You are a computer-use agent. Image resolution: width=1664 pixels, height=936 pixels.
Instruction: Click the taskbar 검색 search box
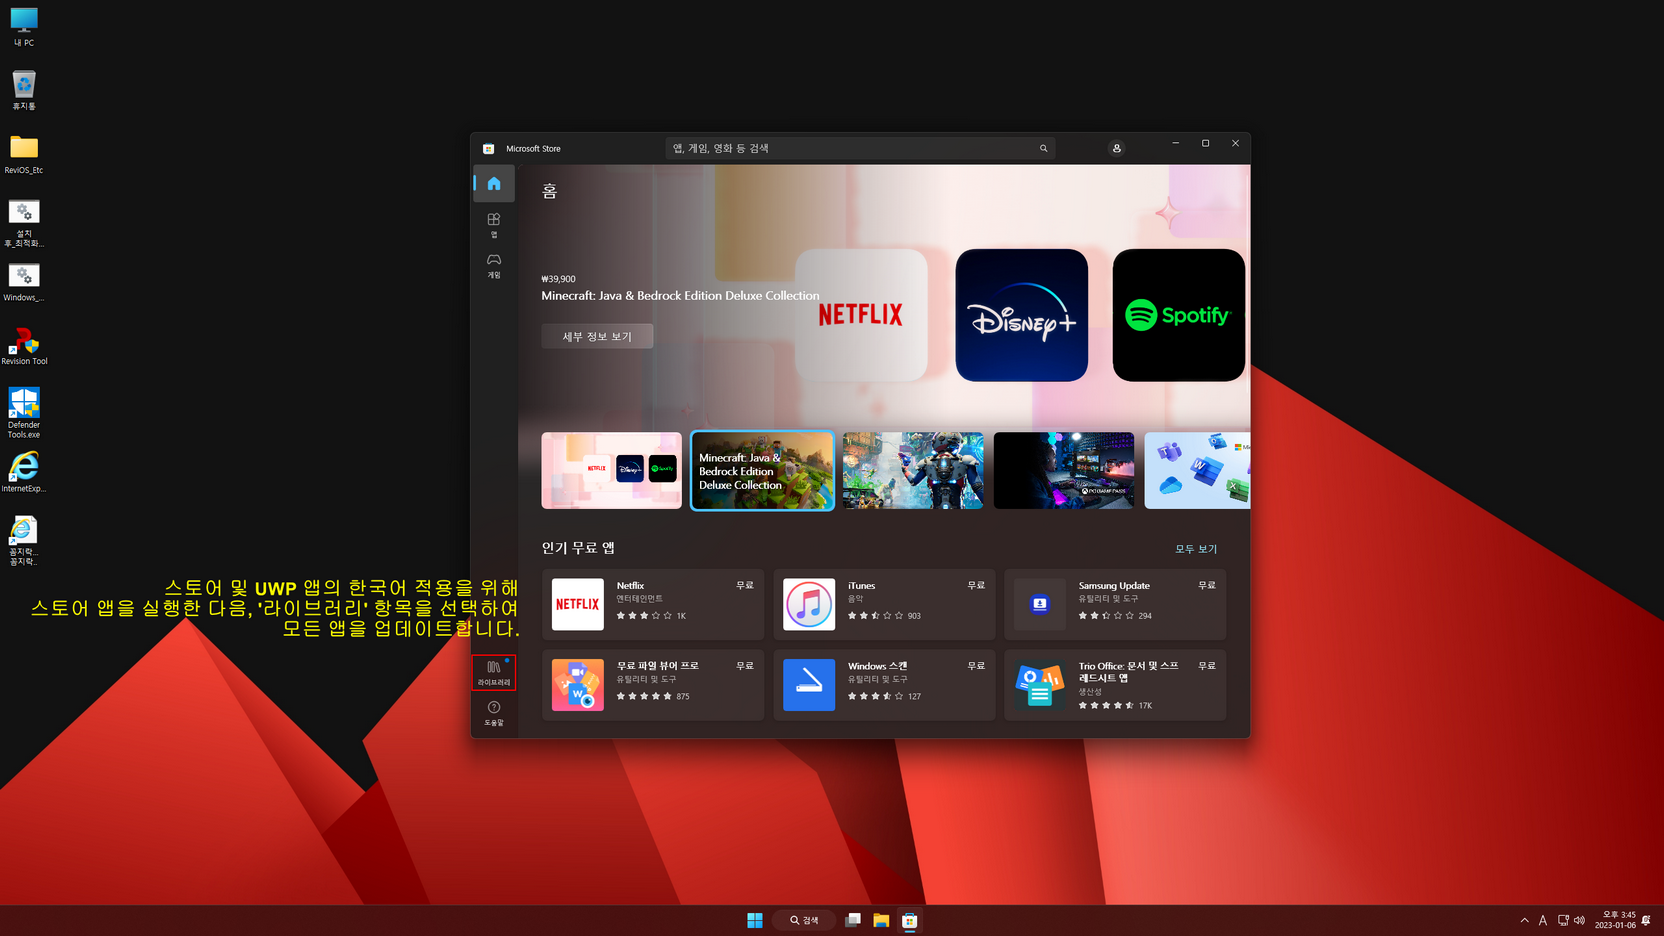[x=804, y=920]
